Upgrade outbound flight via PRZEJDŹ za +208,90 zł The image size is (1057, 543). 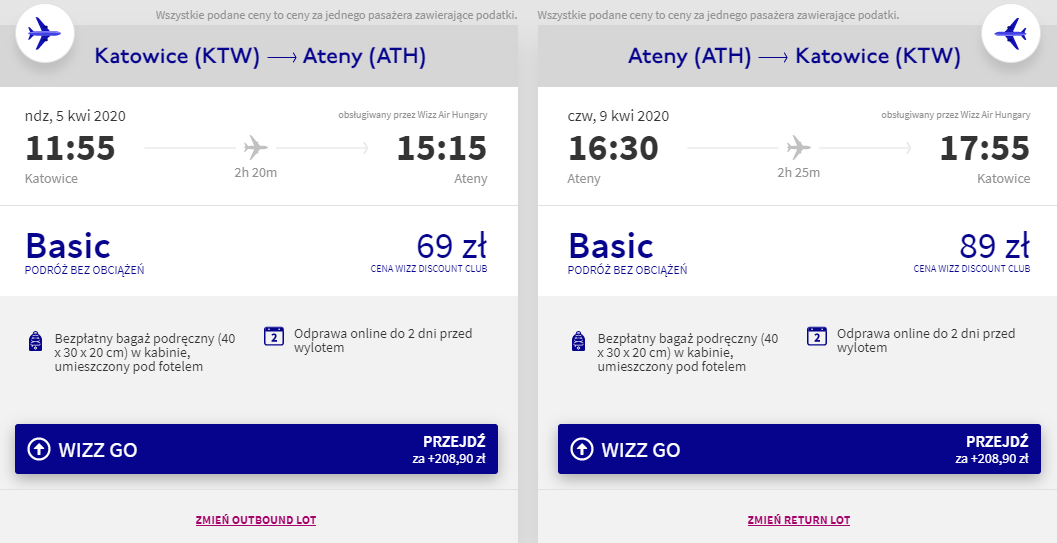pyautogui.click(x=453, y=450)
